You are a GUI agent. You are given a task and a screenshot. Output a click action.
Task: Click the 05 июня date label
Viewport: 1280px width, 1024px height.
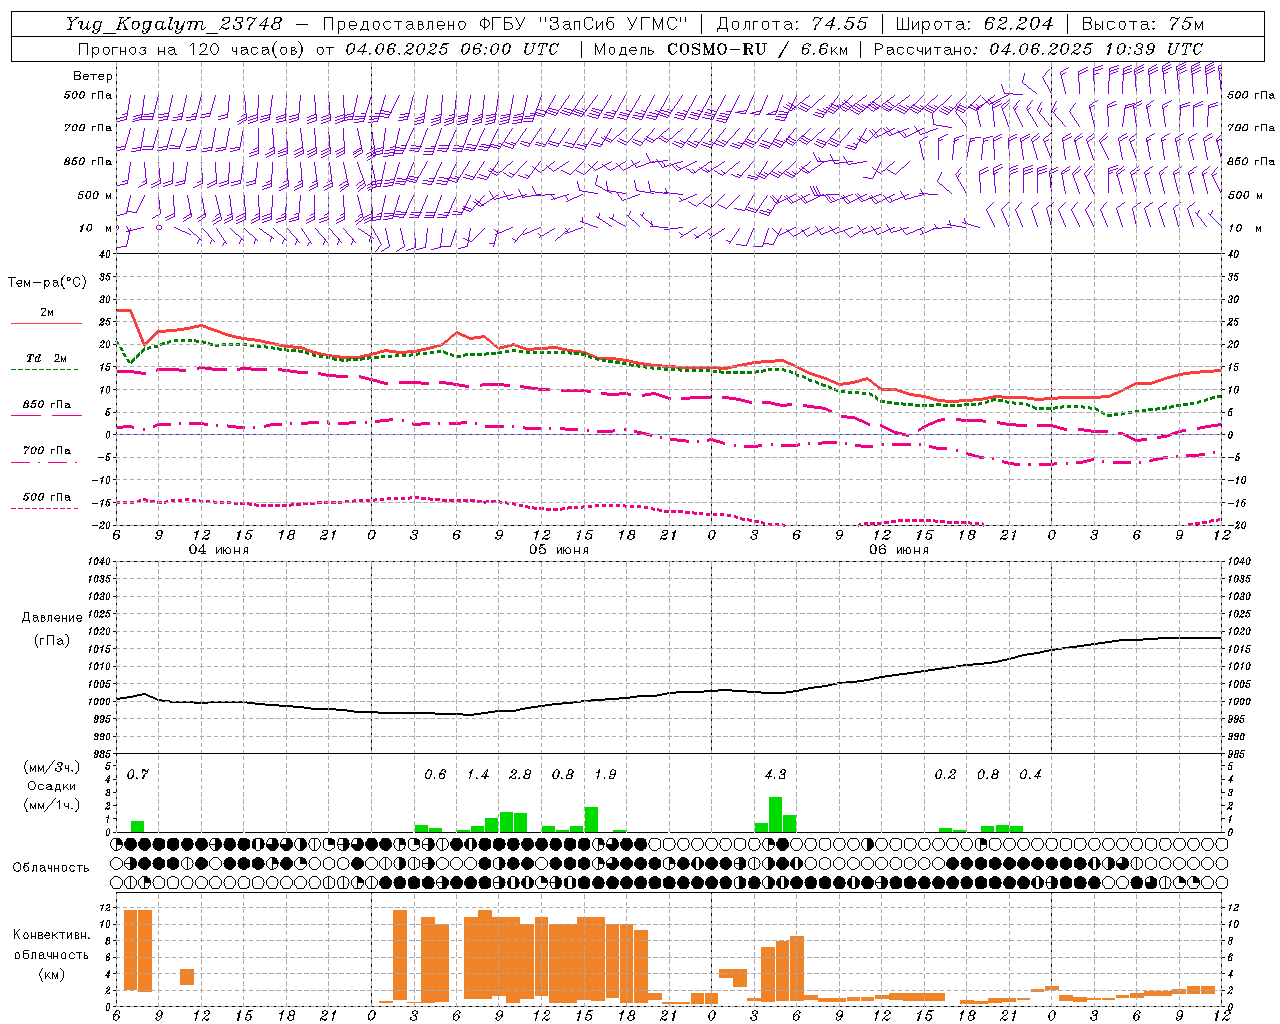tap(559, 550)
